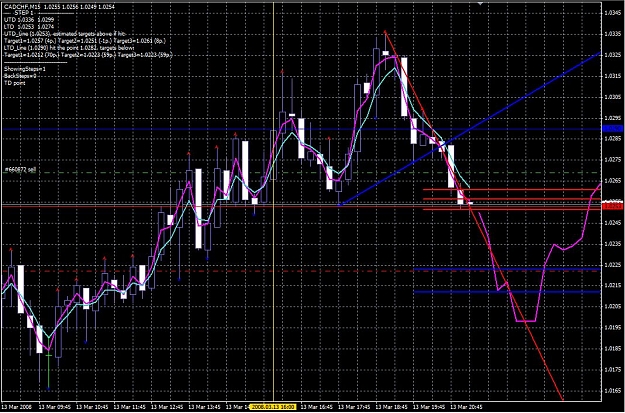Click the 1.0335 price scale label
This screenshot has height=413, width=625.
point(613,34)
